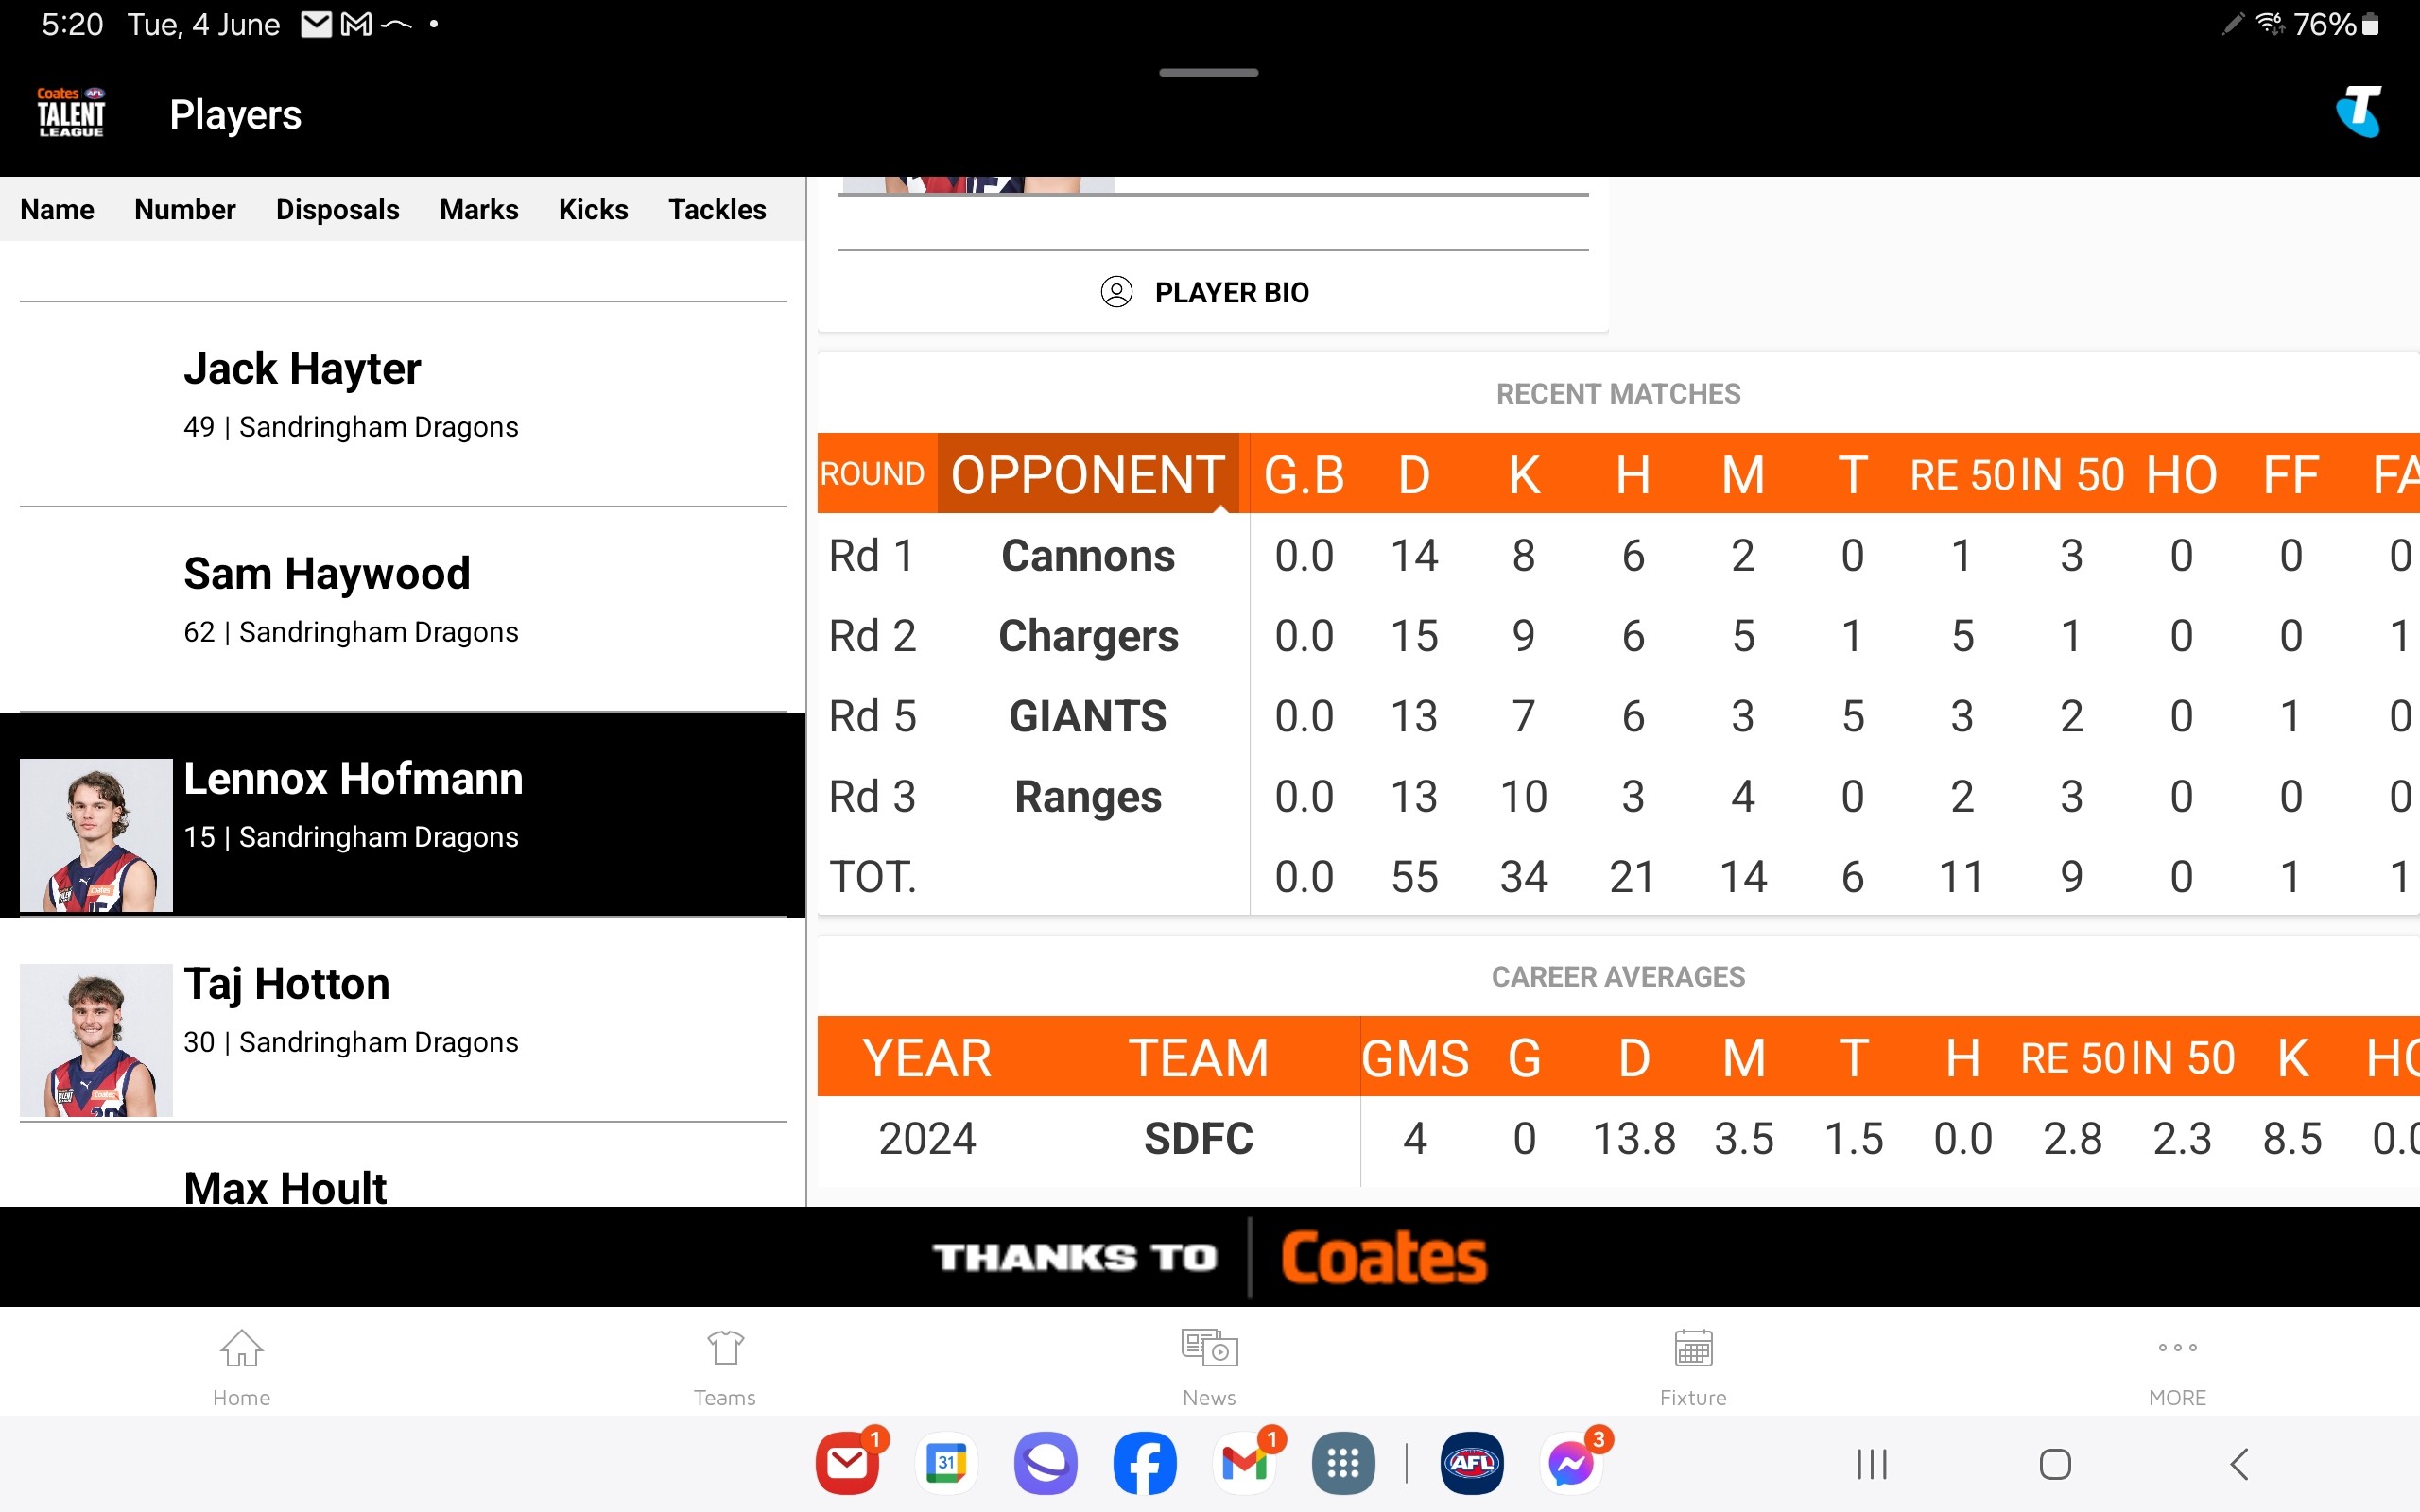Image resolution: width=2420 pixels, height=1512 pixels.
Task: Sort players by Tackles
Action: pyautogui.click(x=715, y=209)
